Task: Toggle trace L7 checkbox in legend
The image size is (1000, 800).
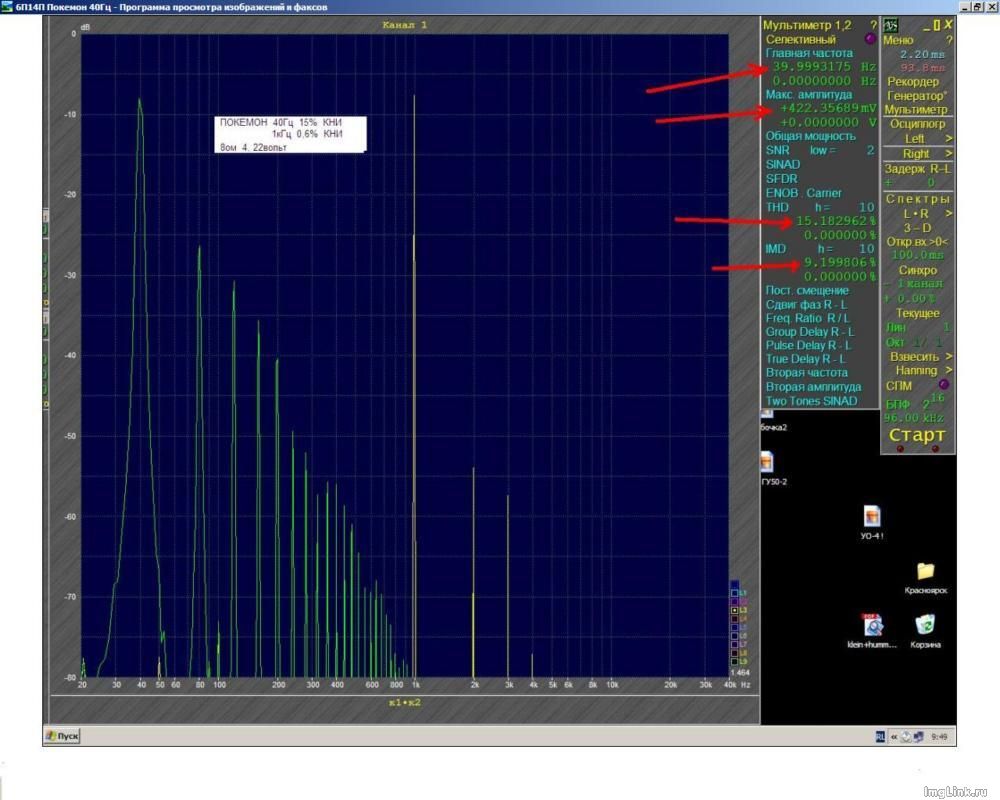Action: [x=734, y=644]
